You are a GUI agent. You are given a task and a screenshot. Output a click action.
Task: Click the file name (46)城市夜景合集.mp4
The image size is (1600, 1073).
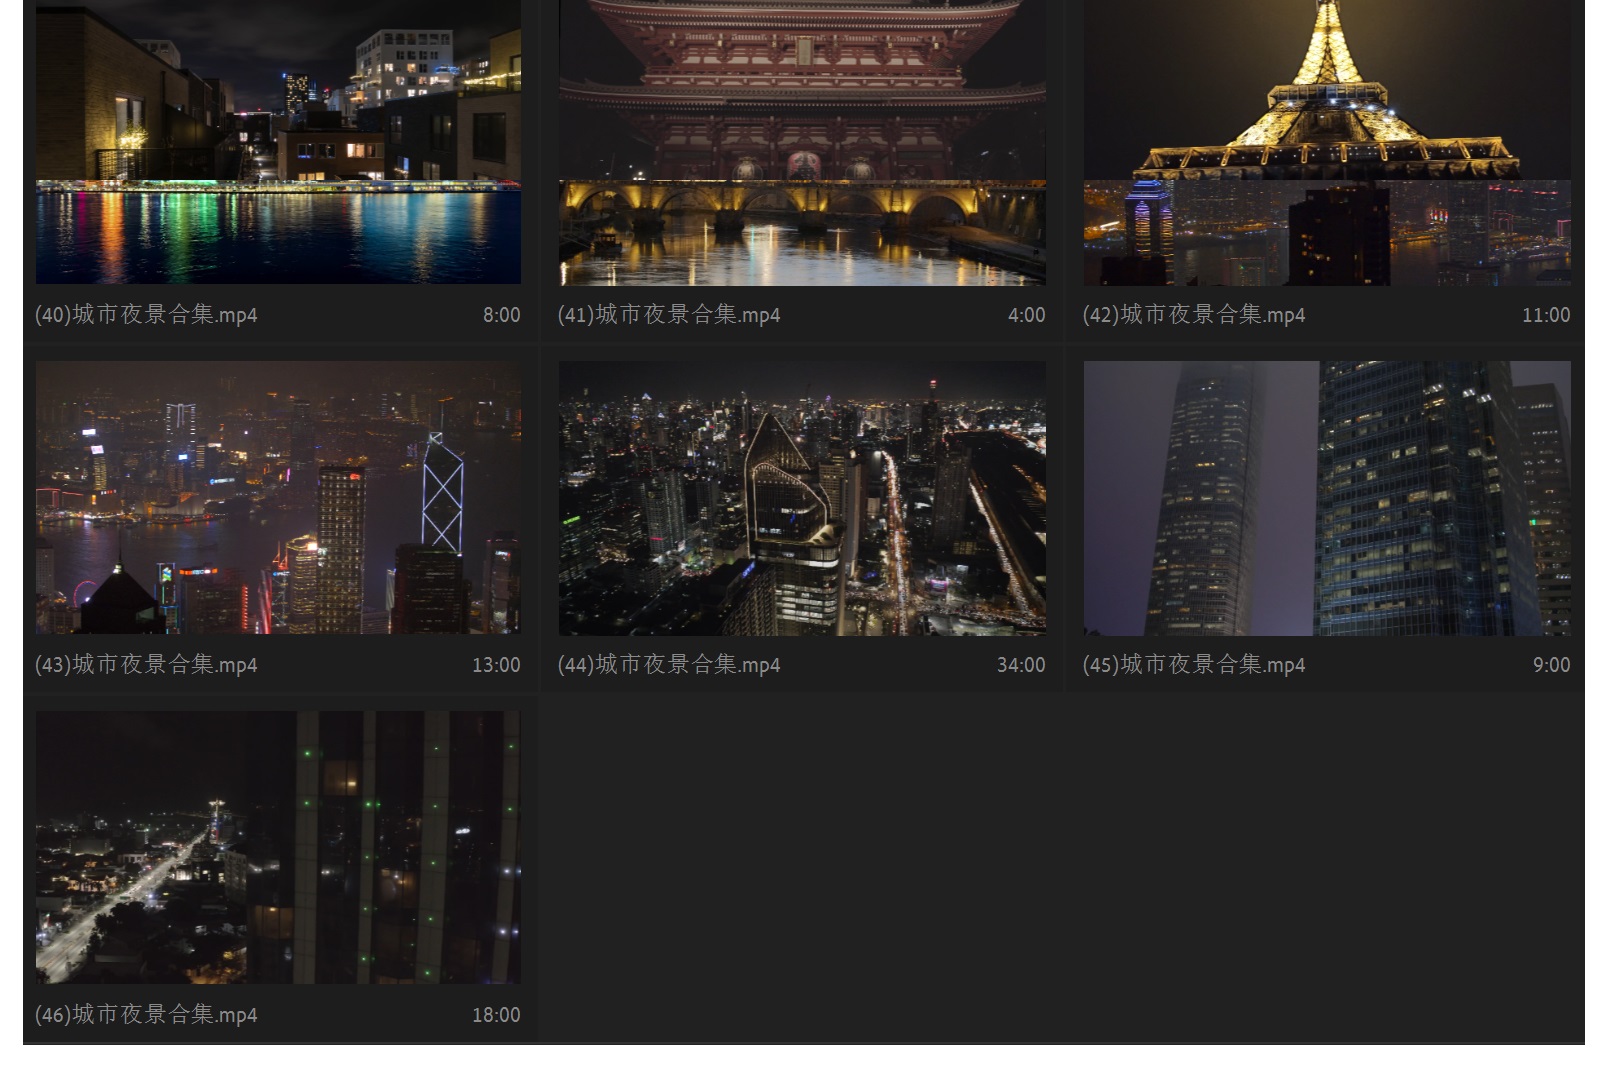click(146, 1015)
